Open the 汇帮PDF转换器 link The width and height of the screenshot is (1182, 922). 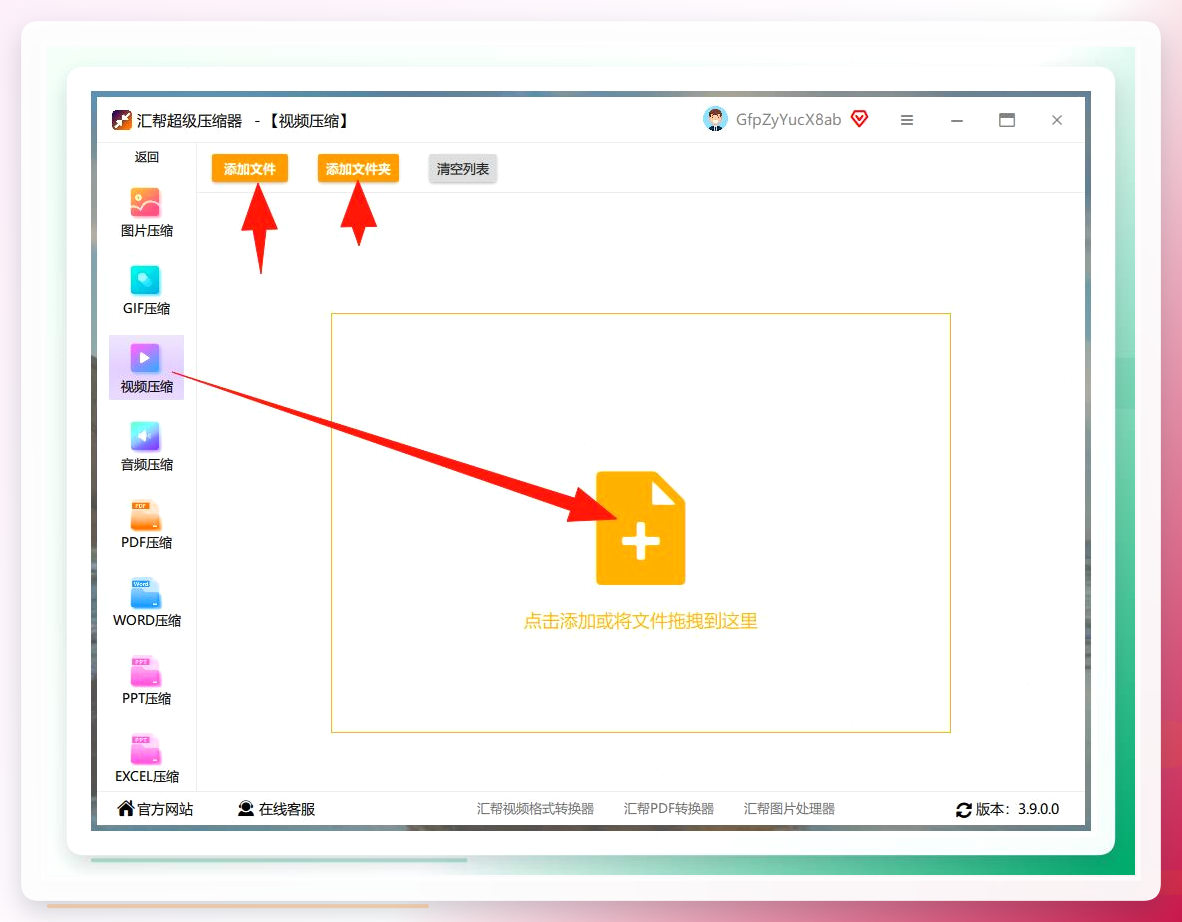tap(669, 809)
